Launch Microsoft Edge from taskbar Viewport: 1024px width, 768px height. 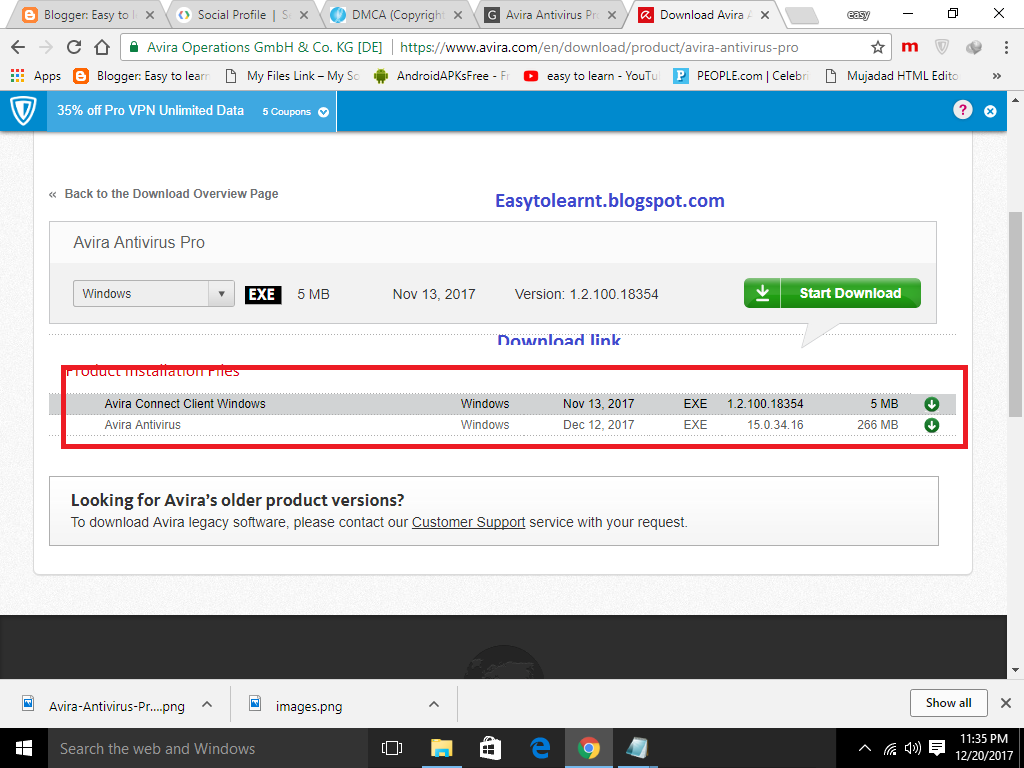tap(539, 748)
